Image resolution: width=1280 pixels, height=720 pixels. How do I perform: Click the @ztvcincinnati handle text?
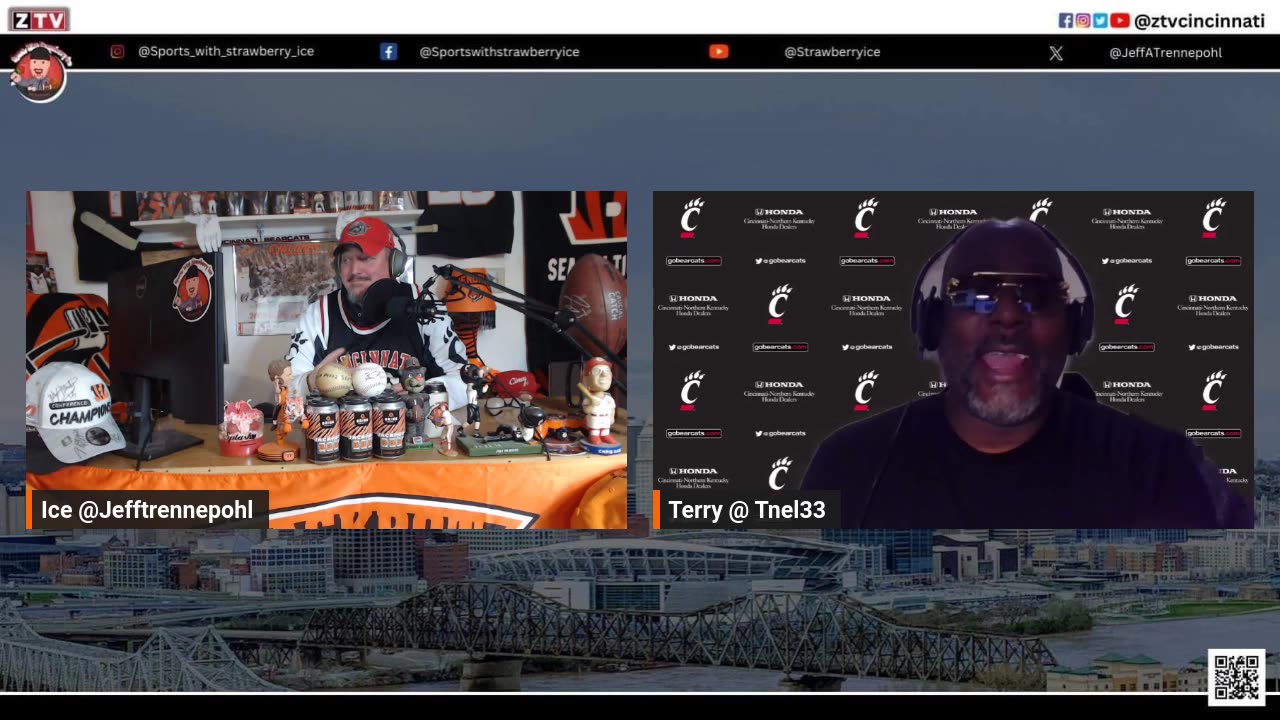(1199, 21)
